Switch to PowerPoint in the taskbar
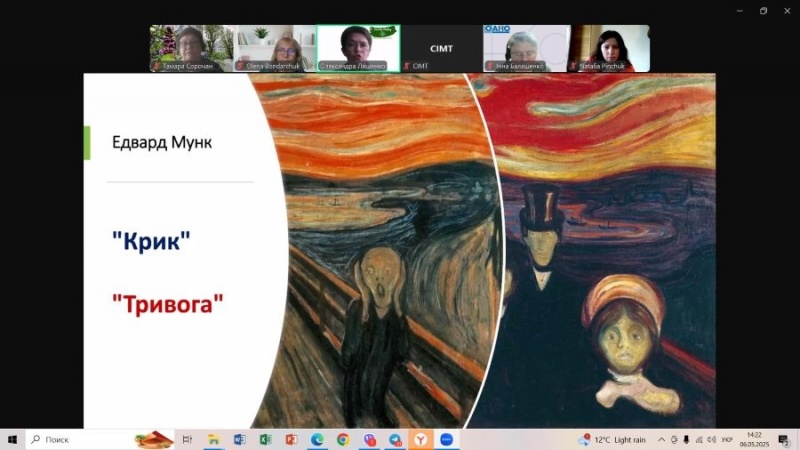800x450 pixels. click(x=291, y=440)
